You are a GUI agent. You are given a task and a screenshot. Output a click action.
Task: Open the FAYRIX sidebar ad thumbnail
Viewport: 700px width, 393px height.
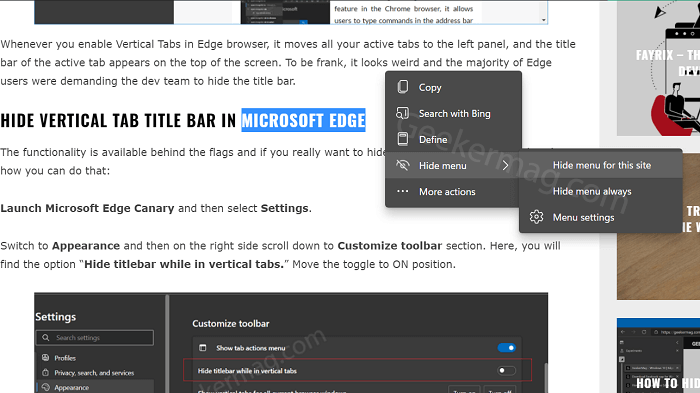pyautogui.click(x=658, y=68)
